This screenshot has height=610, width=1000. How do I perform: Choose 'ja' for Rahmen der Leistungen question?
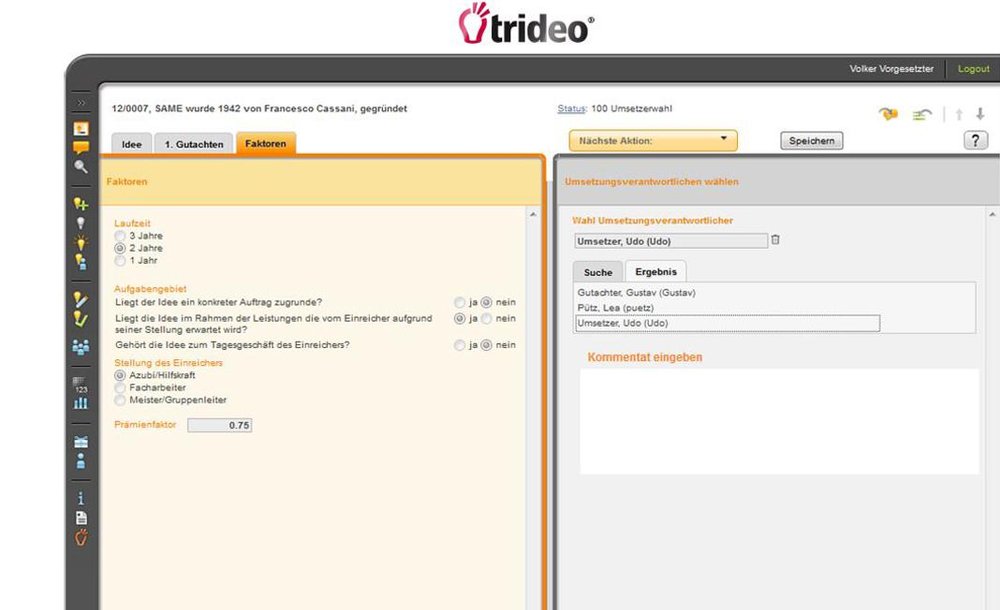[x=459, y=318]
